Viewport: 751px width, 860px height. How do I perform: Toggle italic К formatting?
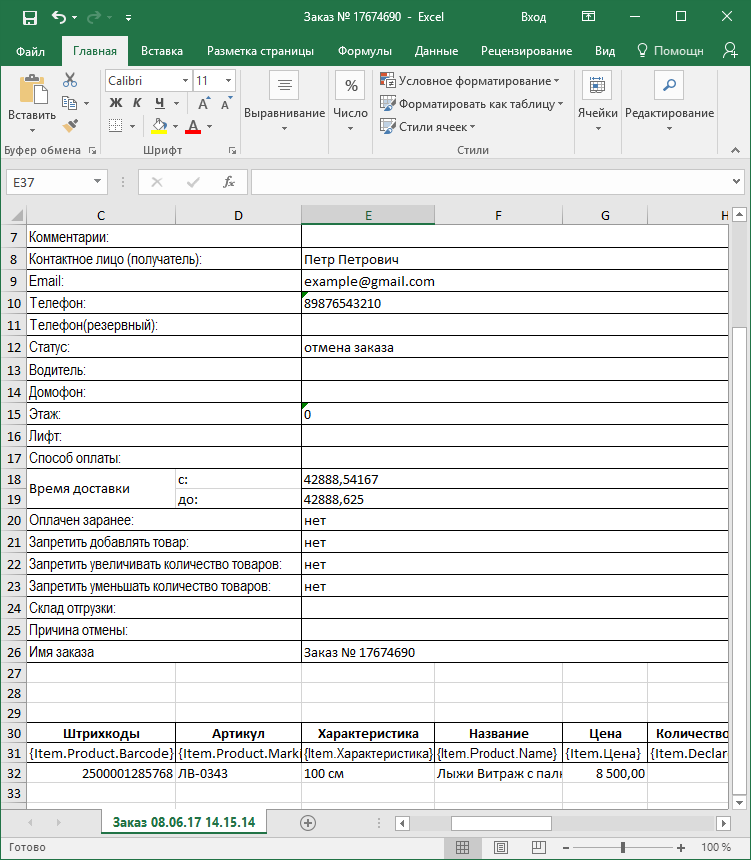pyautogui.click(x=137, y=103)
